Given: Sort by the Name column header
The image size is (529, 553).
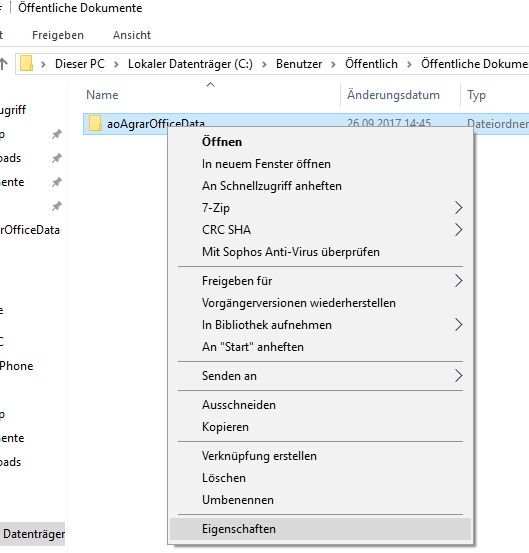Looking at the screenshot, I should pyautogui.click(x=102, y=95).
